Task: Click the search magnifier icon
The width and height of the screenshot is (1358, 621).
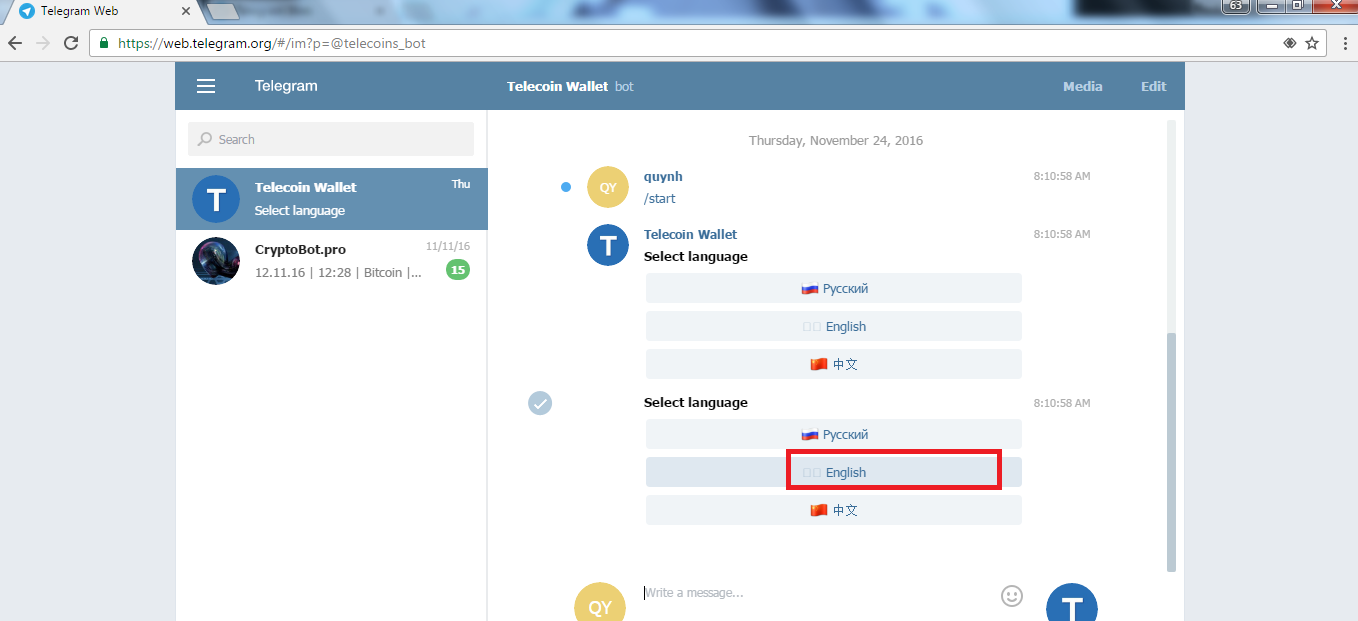Action: pos(205,139)
